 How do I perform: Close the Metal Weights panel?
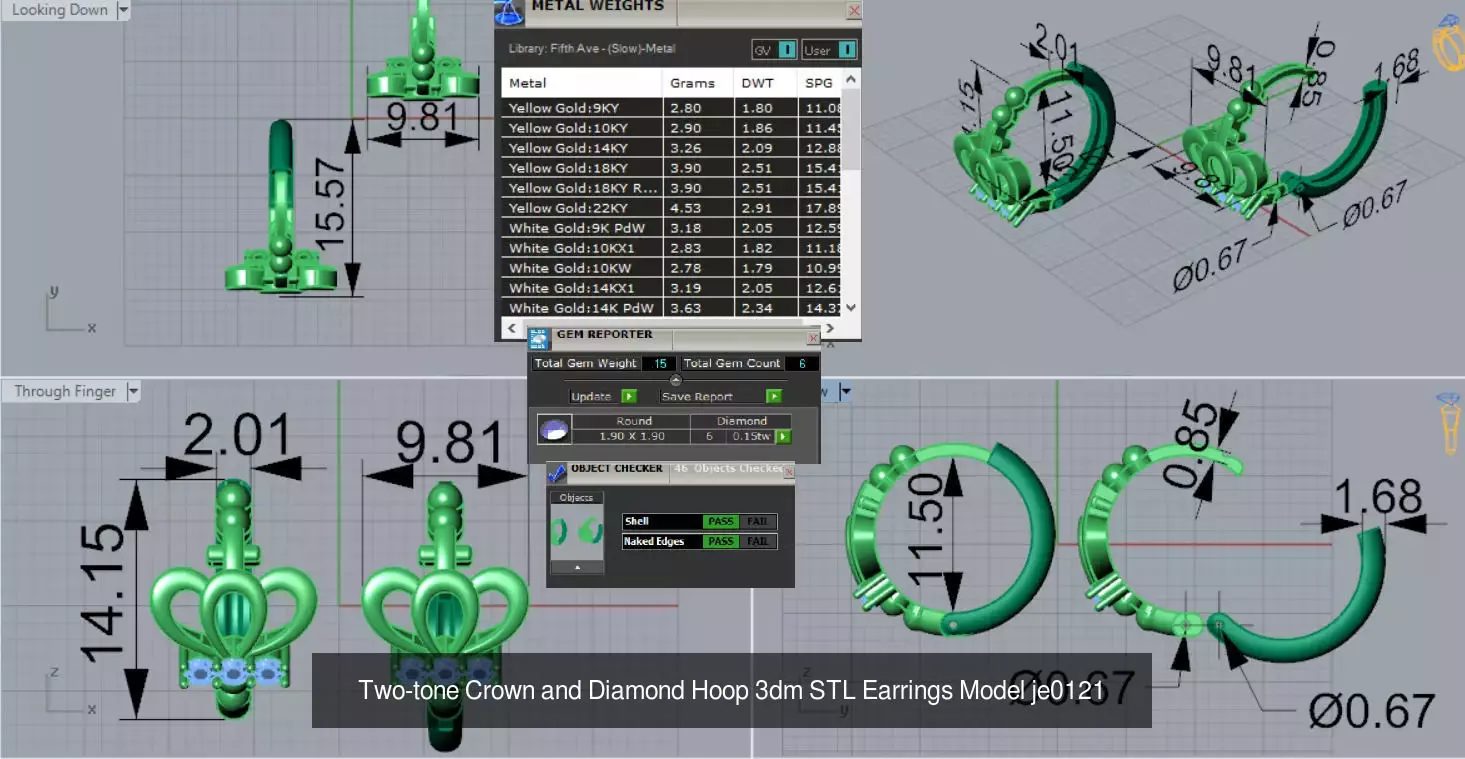coord(853,11)
